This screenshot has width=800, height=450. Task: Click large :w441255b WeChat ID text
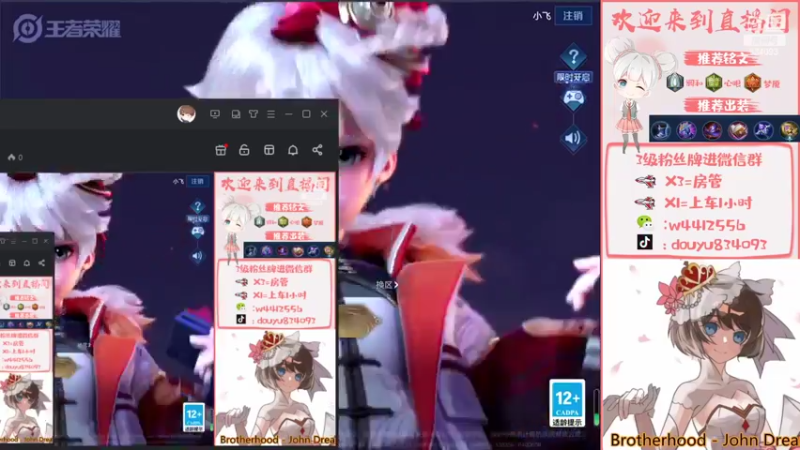704,224
